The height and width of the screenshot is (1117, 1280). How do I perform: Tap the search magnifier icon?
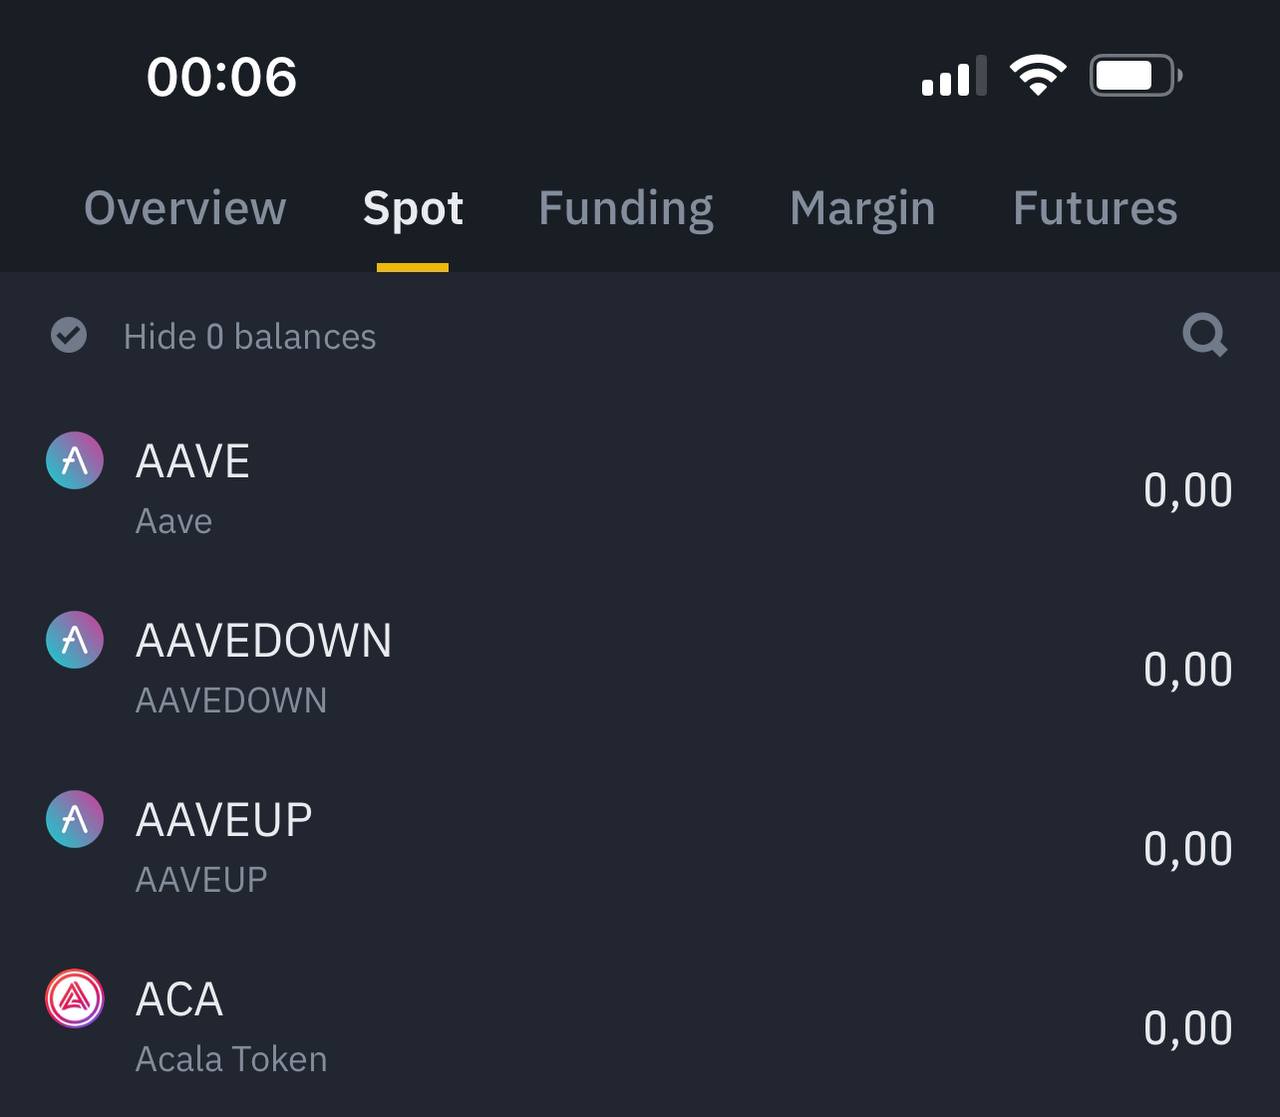pos(1204,335)
